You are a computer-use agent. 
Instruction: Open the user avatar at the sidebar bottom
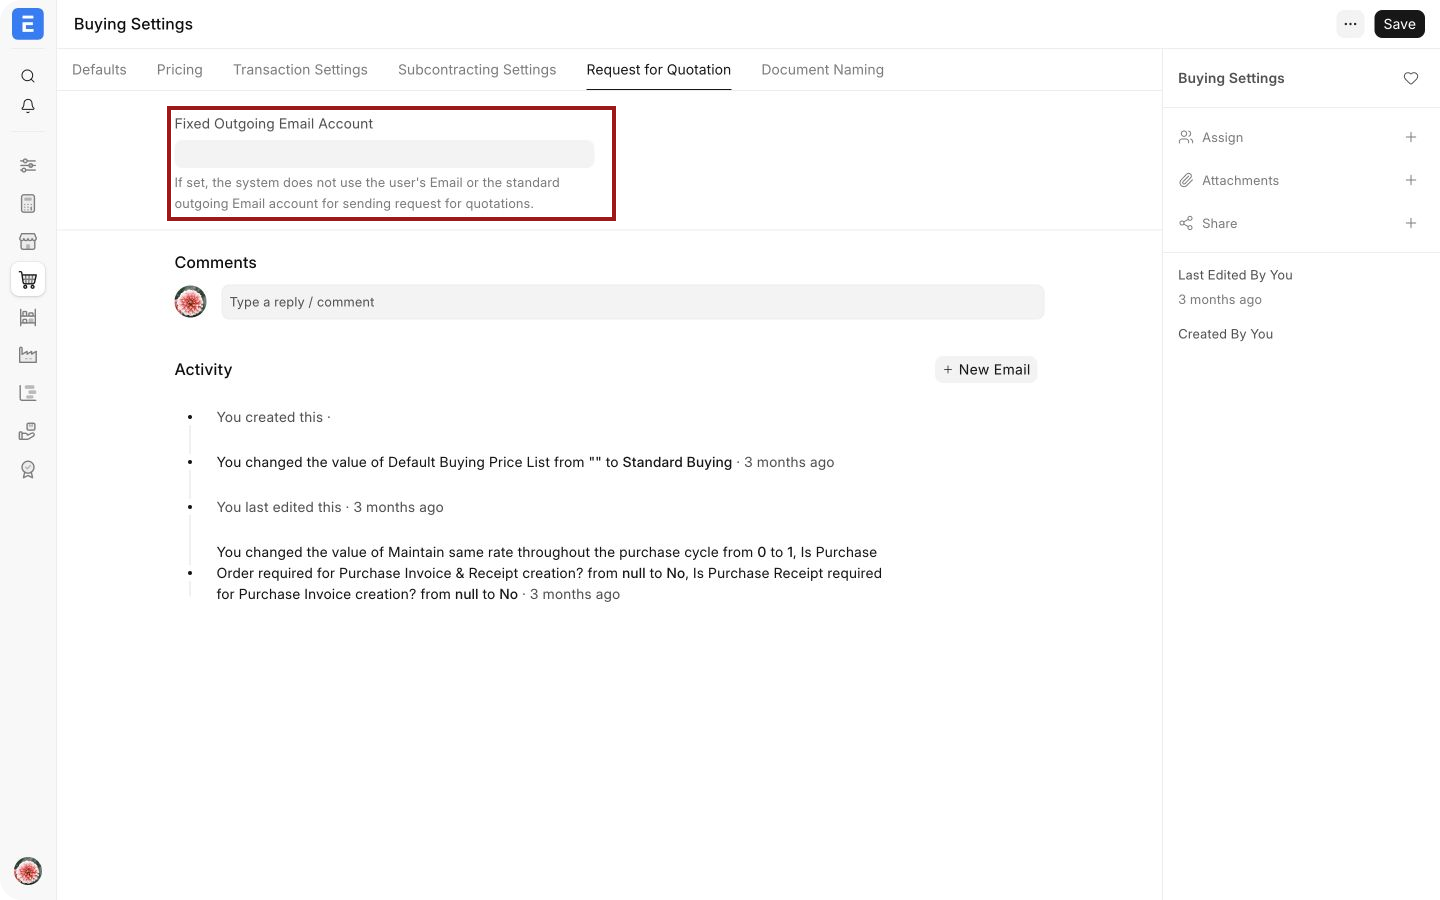coord(28,871)
